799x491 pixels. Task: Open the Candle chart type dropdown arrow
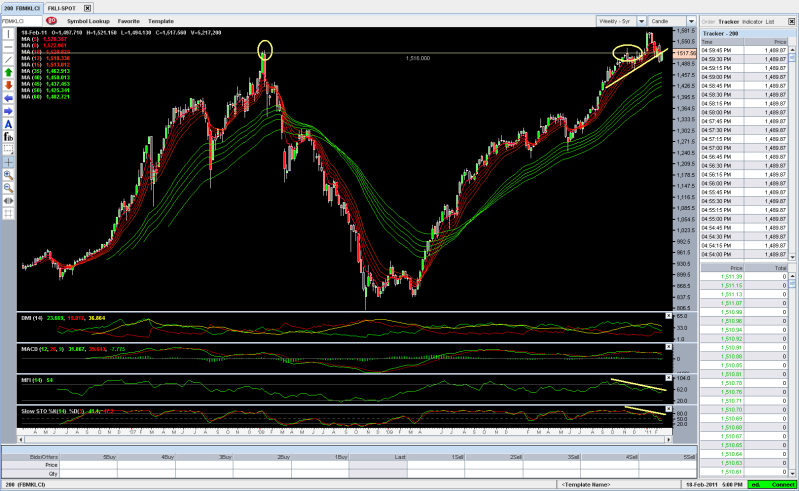tap(691, 21)
